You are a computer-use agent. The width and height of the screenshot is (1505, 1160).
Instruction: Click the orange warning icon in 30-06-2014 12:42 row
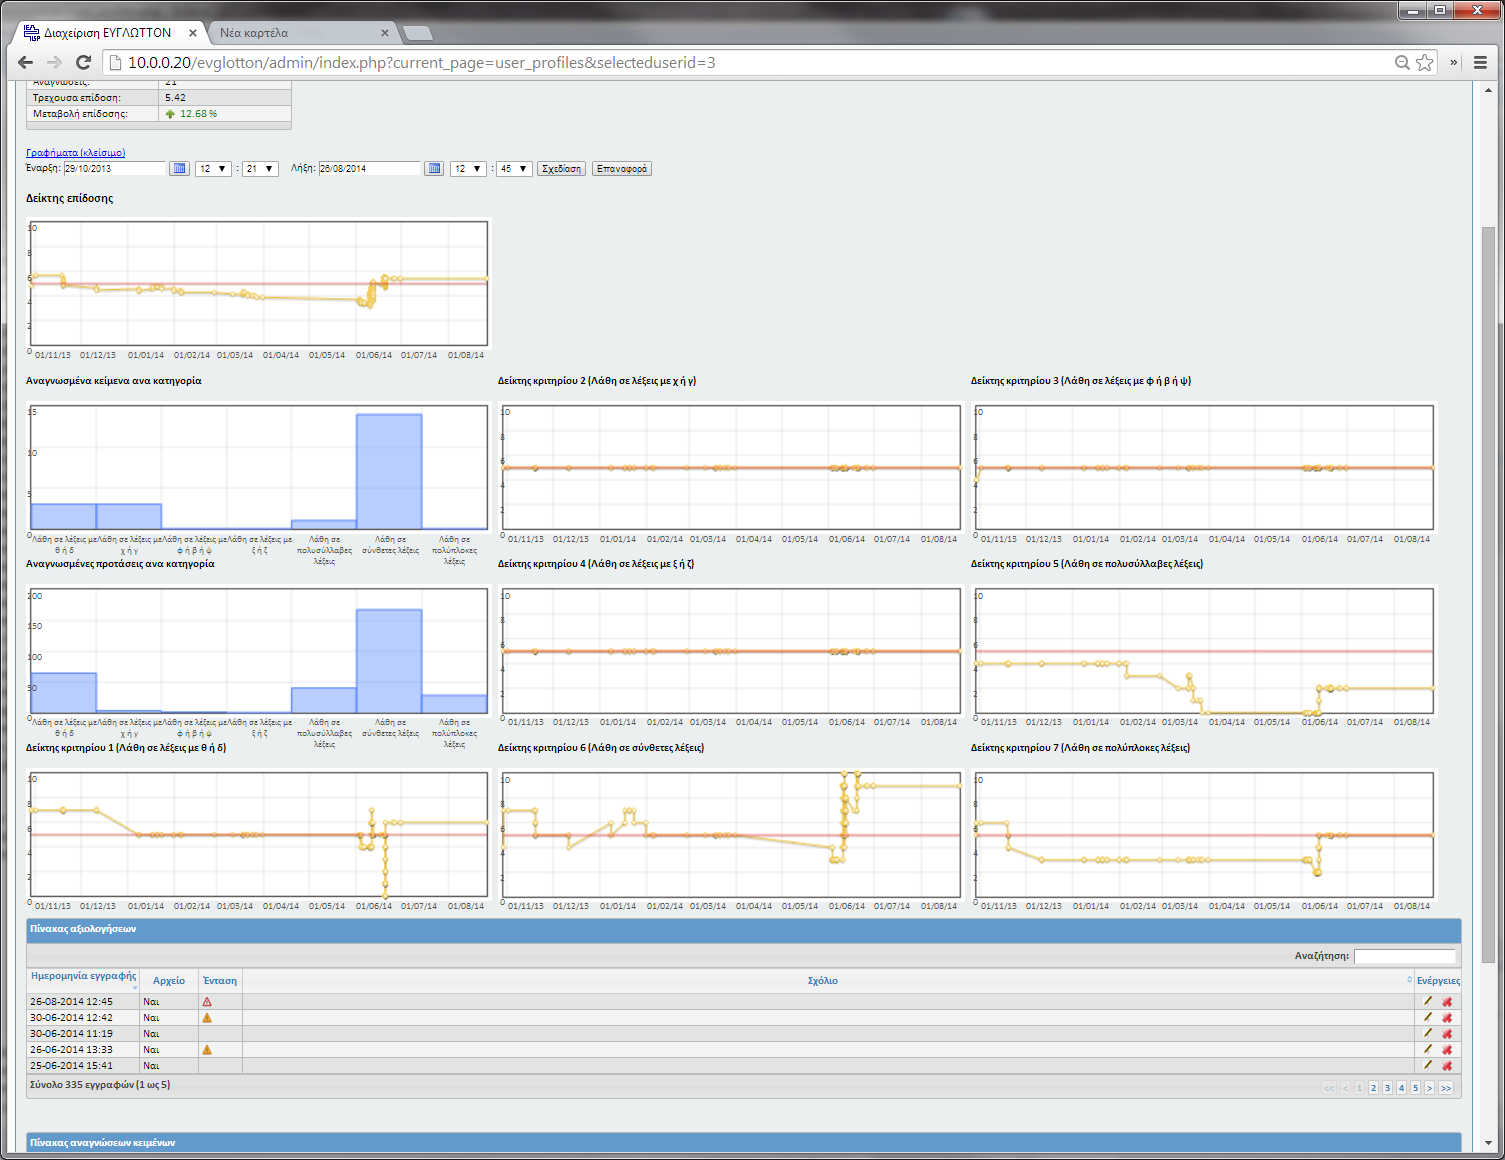tap(207, 1017)
